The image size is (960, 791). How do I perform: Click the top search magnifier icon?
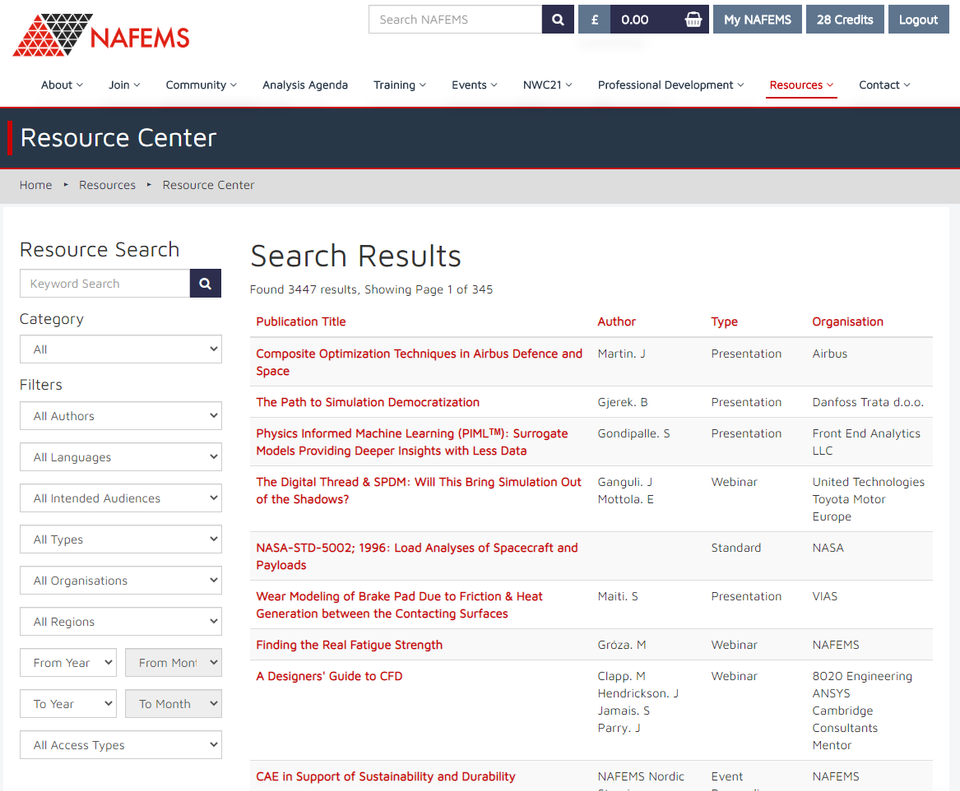pyautogui.click(x=558, y=19)
